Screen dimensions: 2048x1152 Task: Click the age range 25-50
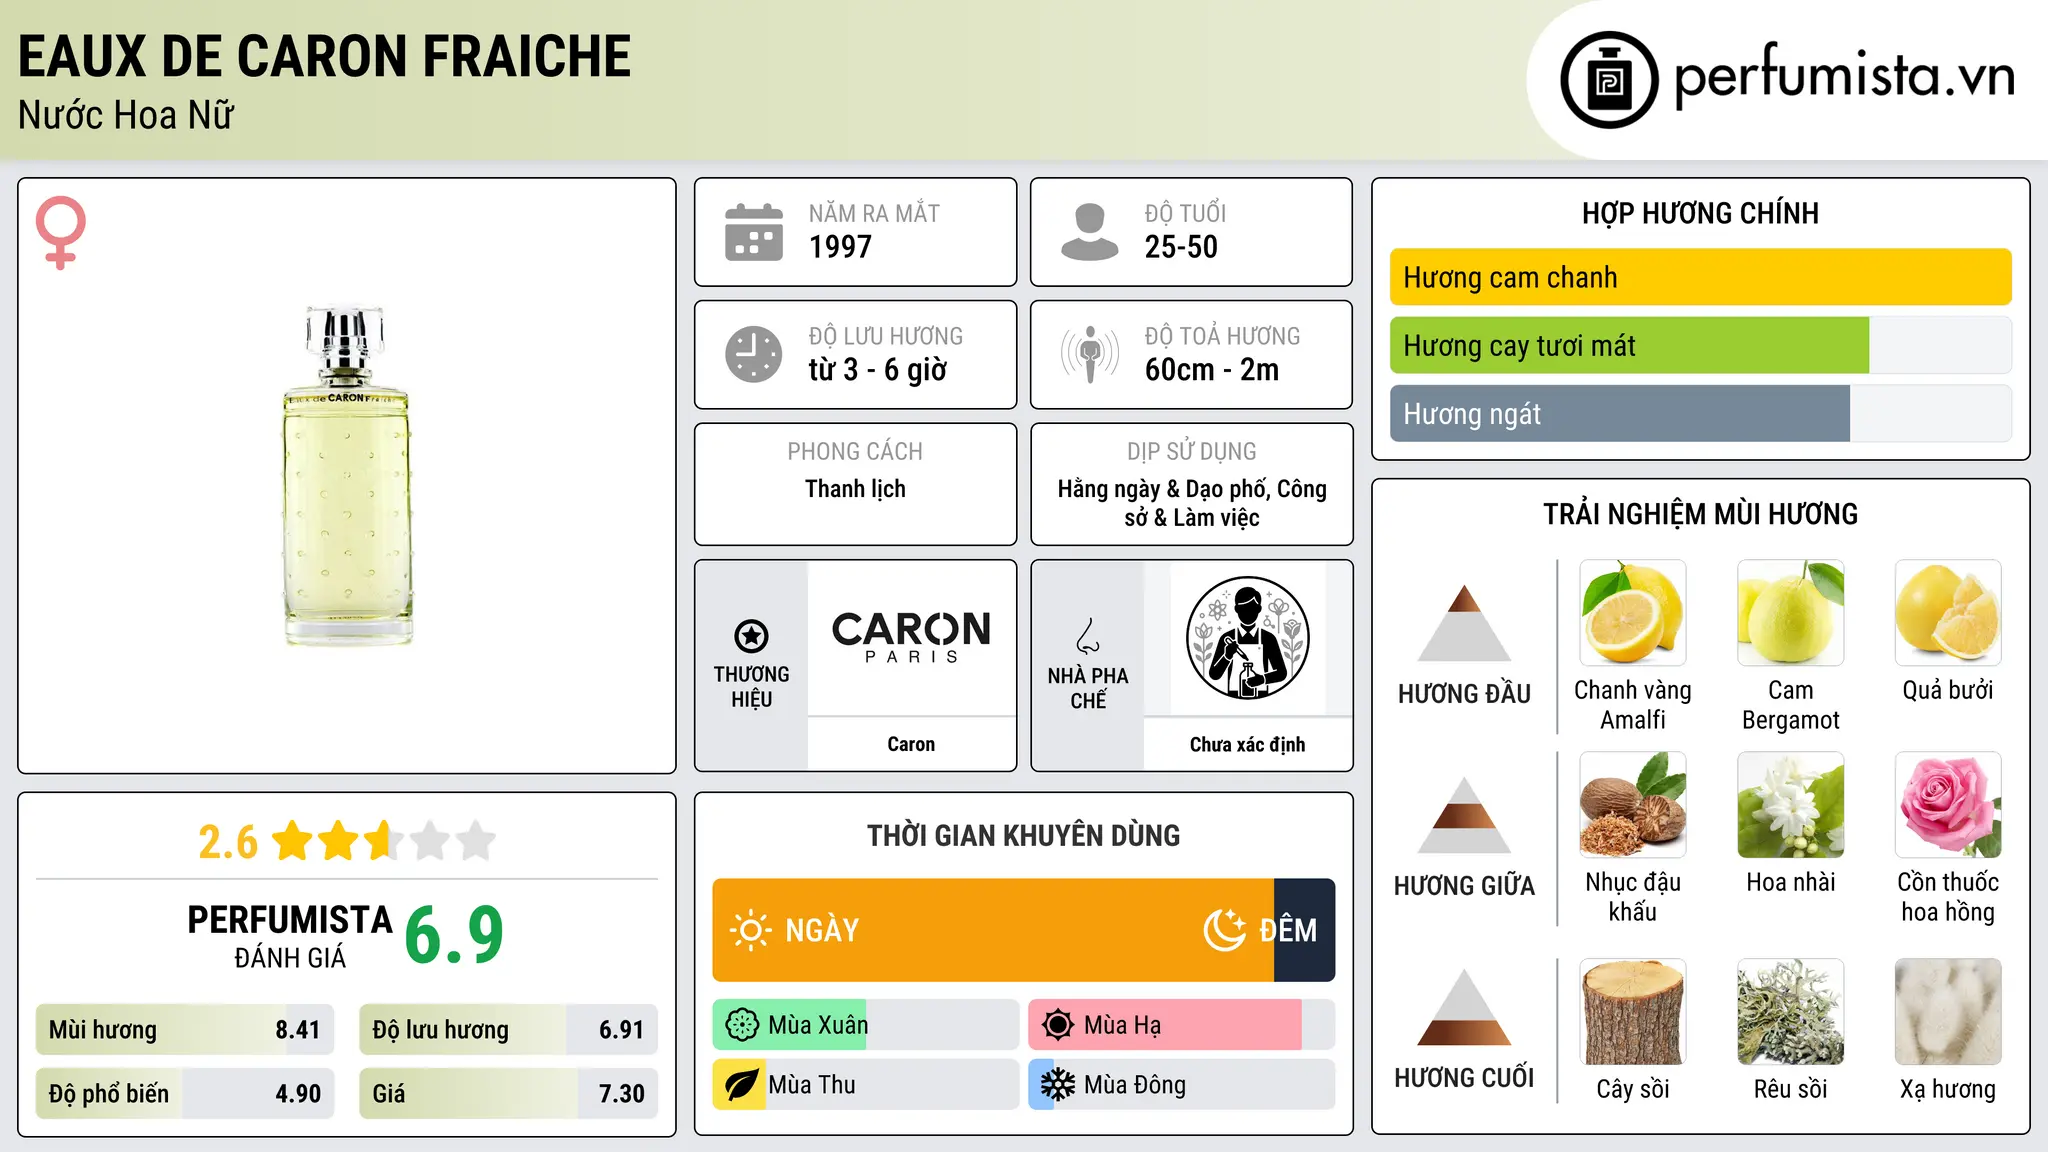1181,247
